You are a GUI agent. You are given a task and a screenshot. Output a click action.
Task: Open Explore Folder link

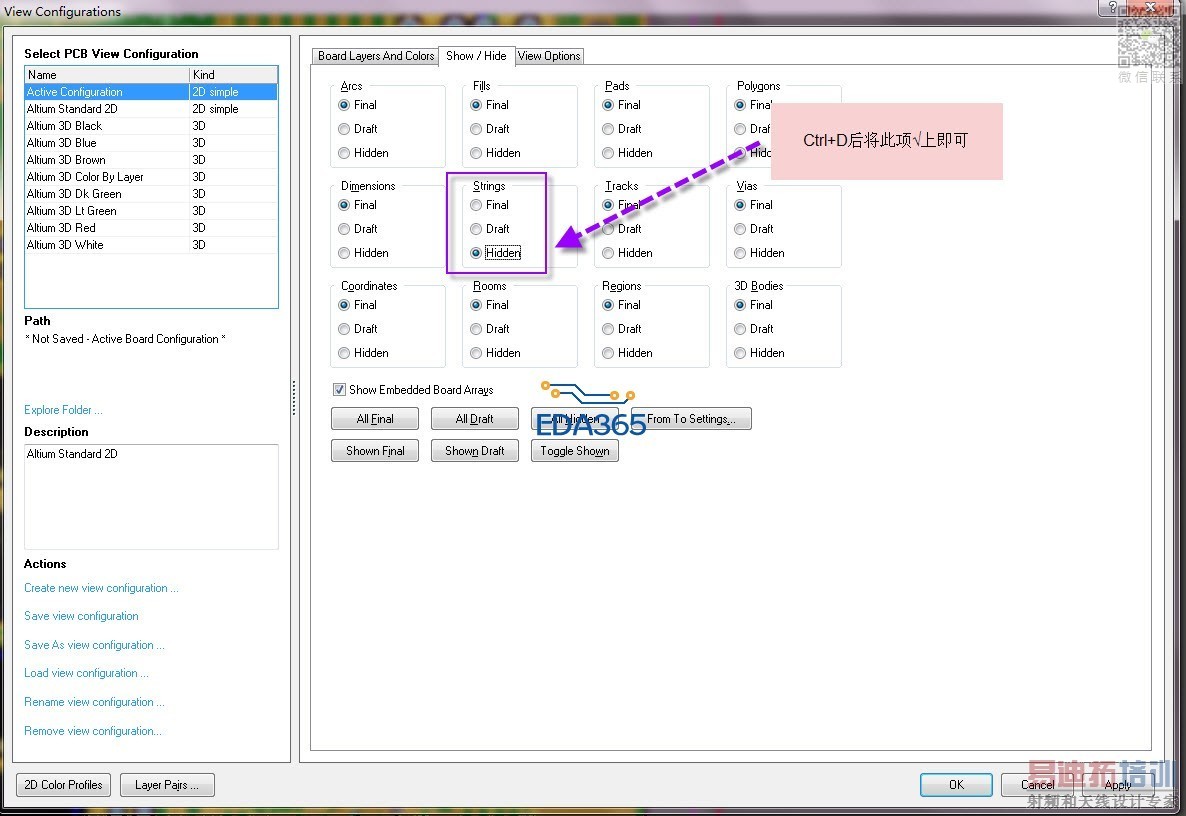(x=63, y=410)
